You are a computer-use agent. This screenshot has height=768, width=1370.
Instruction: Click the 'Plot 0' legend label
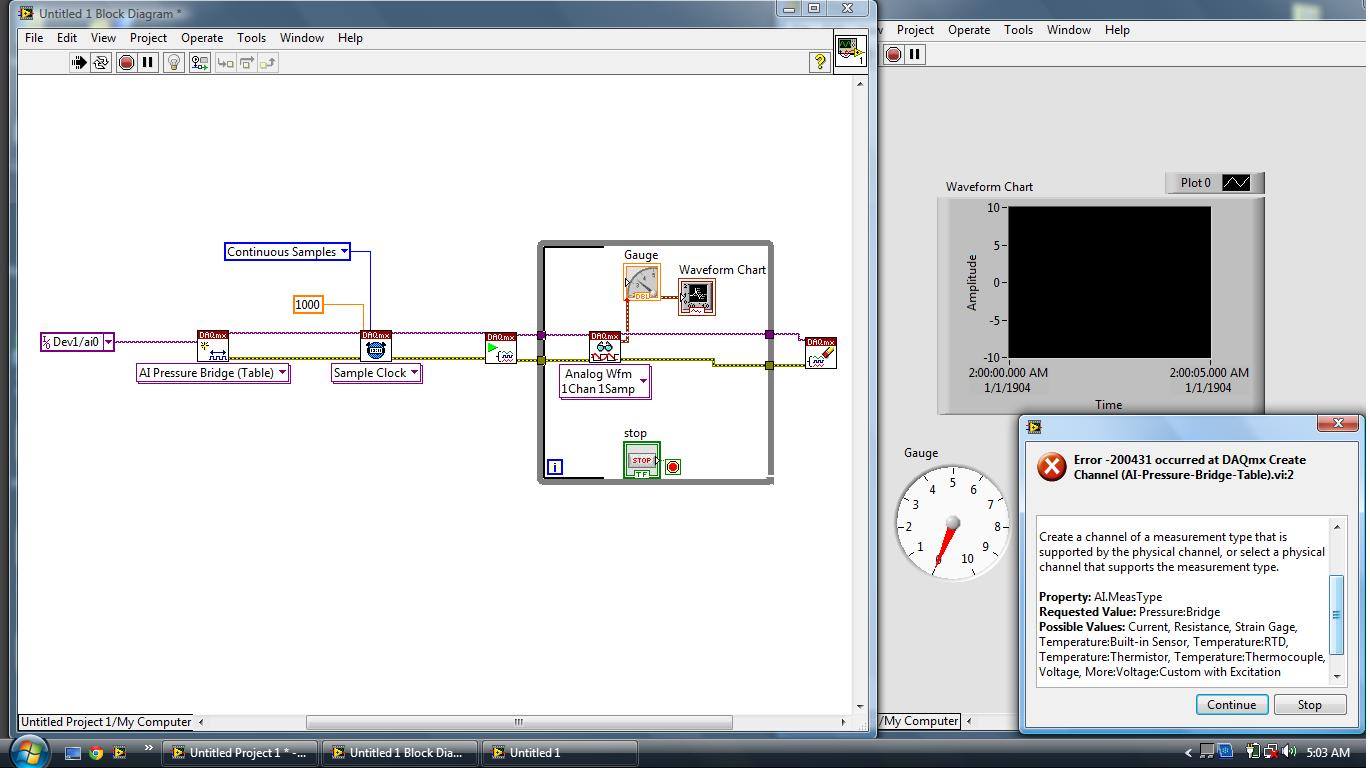(x=1195, y=183)
